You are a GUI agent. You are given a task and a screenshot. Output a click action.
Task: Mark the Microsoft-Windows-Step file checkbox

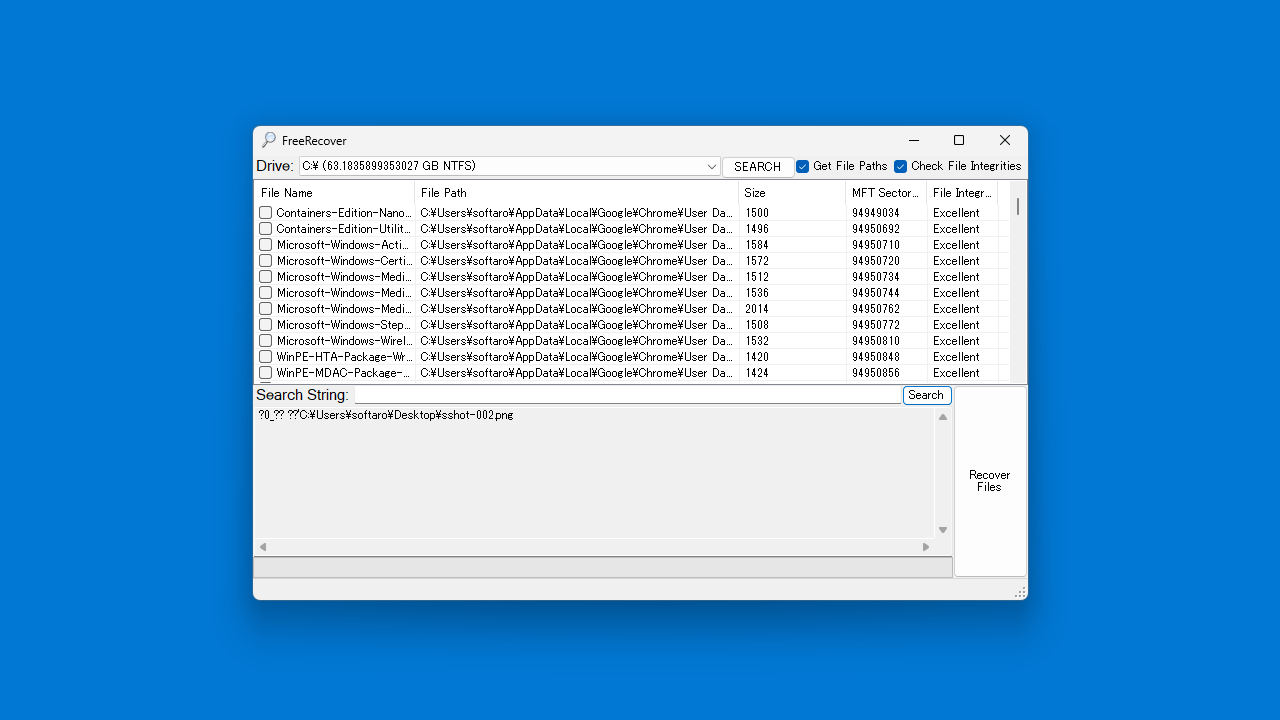coord(266,325)
